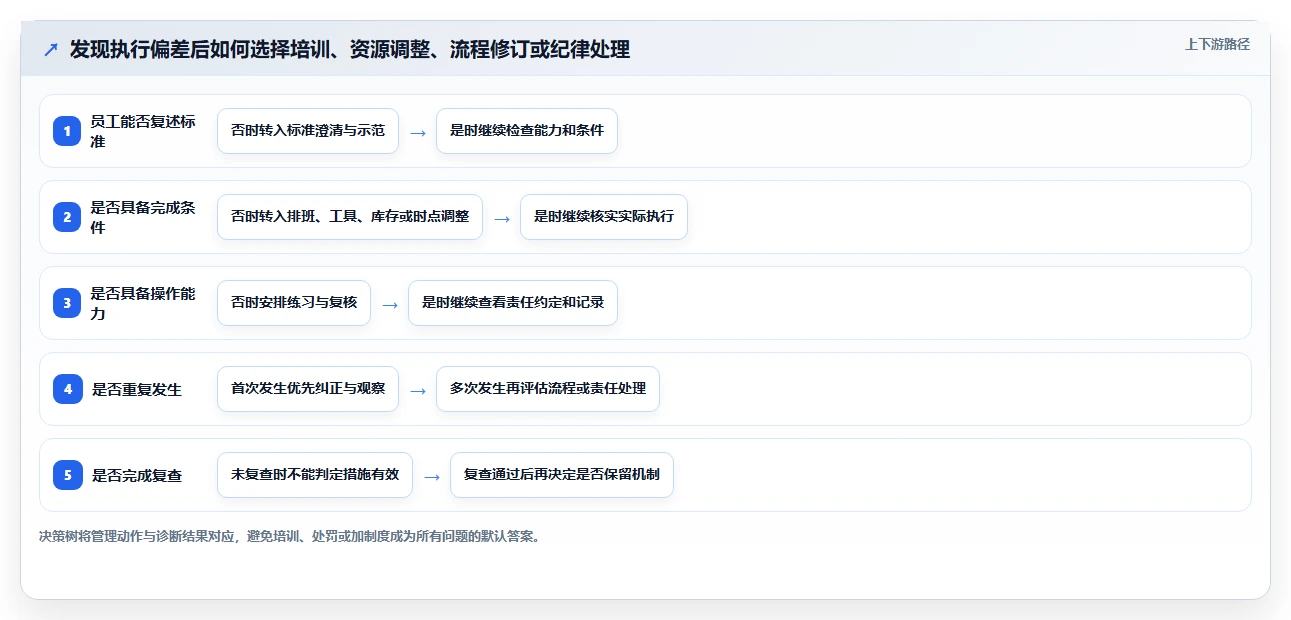Select 是时继续核实实际执行 box
1291x620 pixels.
pos(604,217)
